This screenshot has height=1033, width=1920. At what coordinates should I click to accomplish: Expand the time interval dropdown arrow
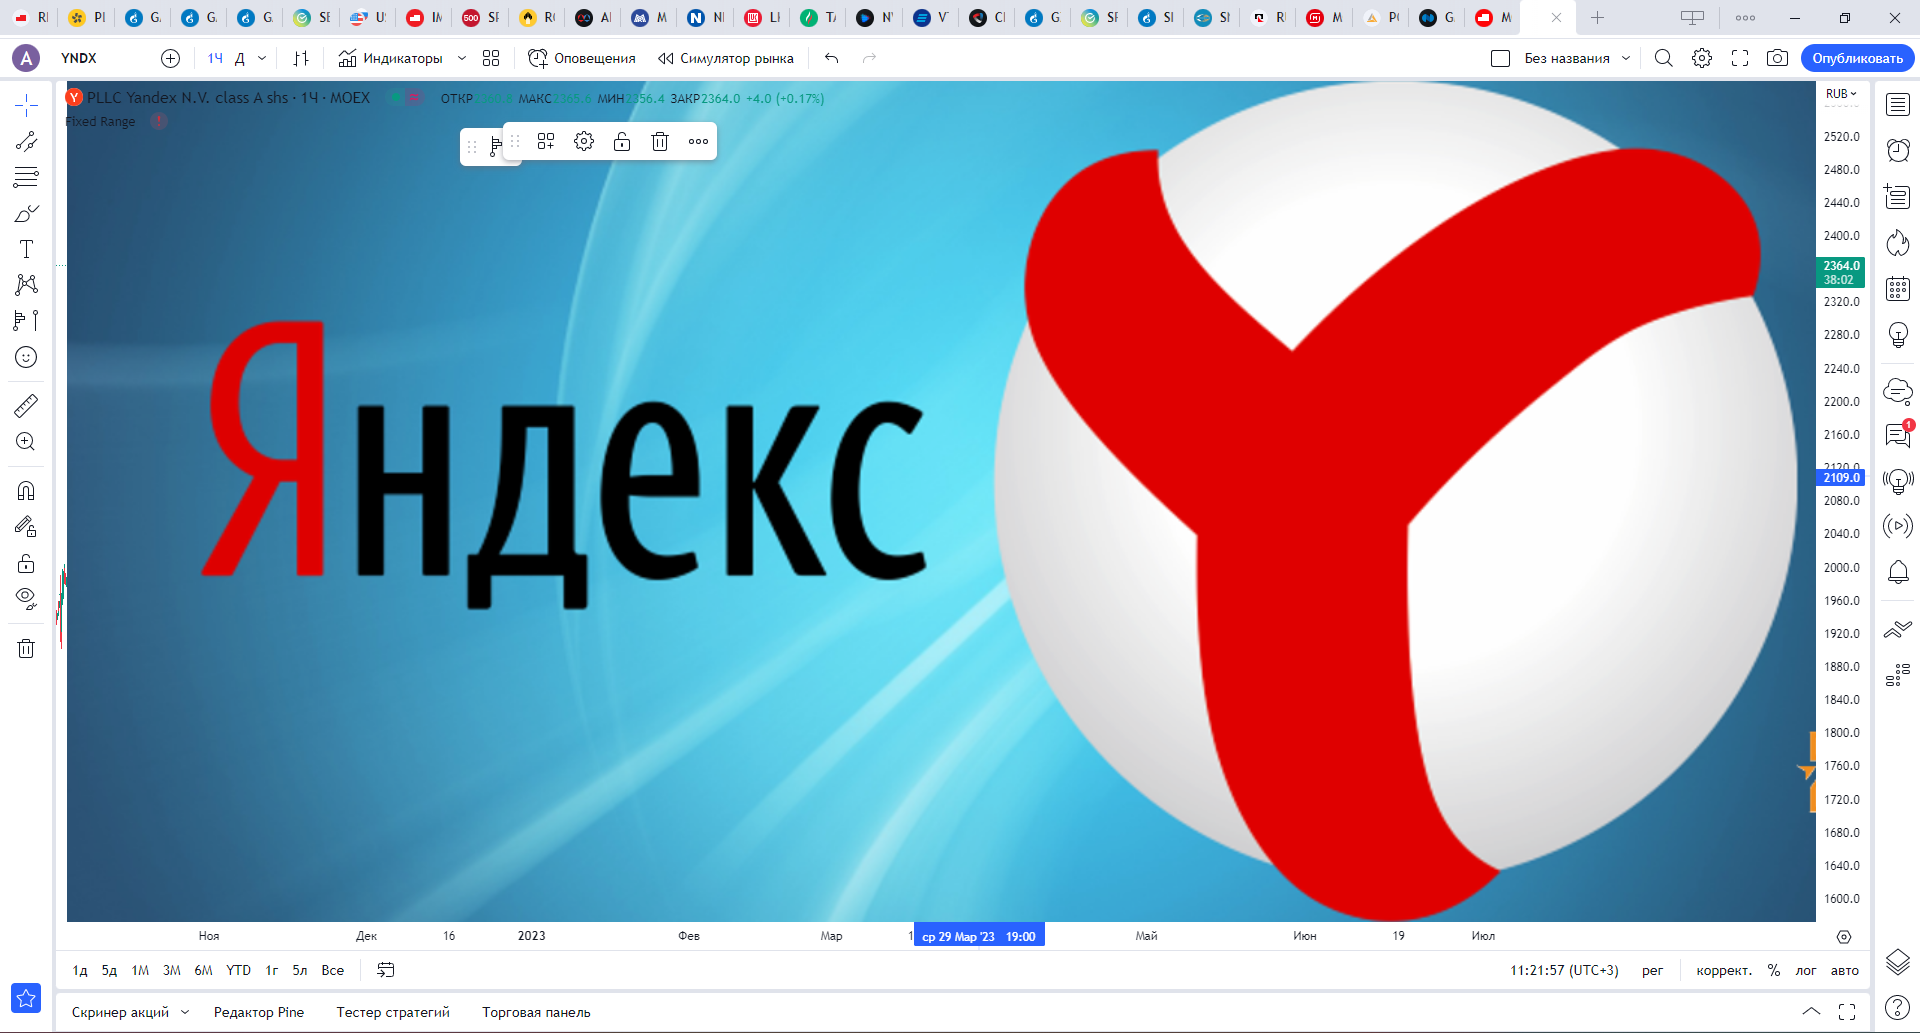(x=262, y=58)
